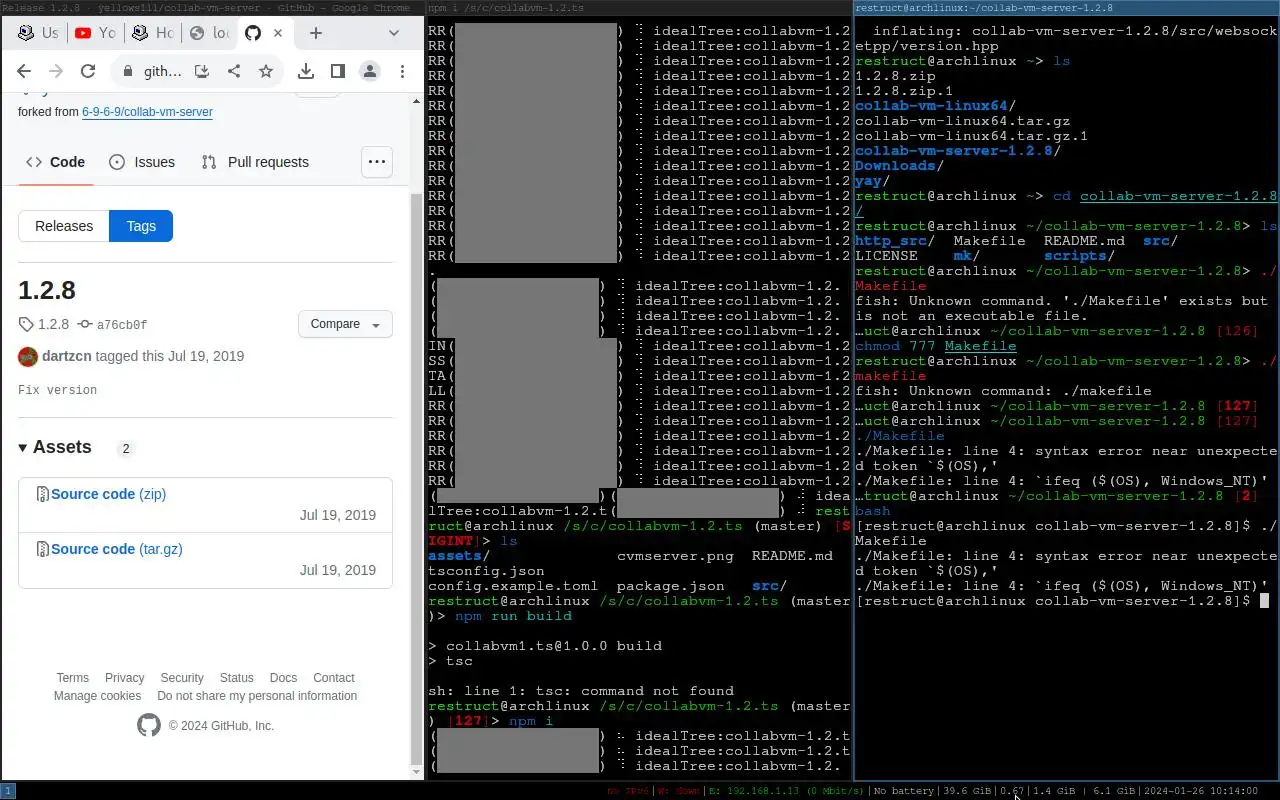1280x800 pixels.
Task: Toggle Chrome side panel
Action: click(338, 71)
